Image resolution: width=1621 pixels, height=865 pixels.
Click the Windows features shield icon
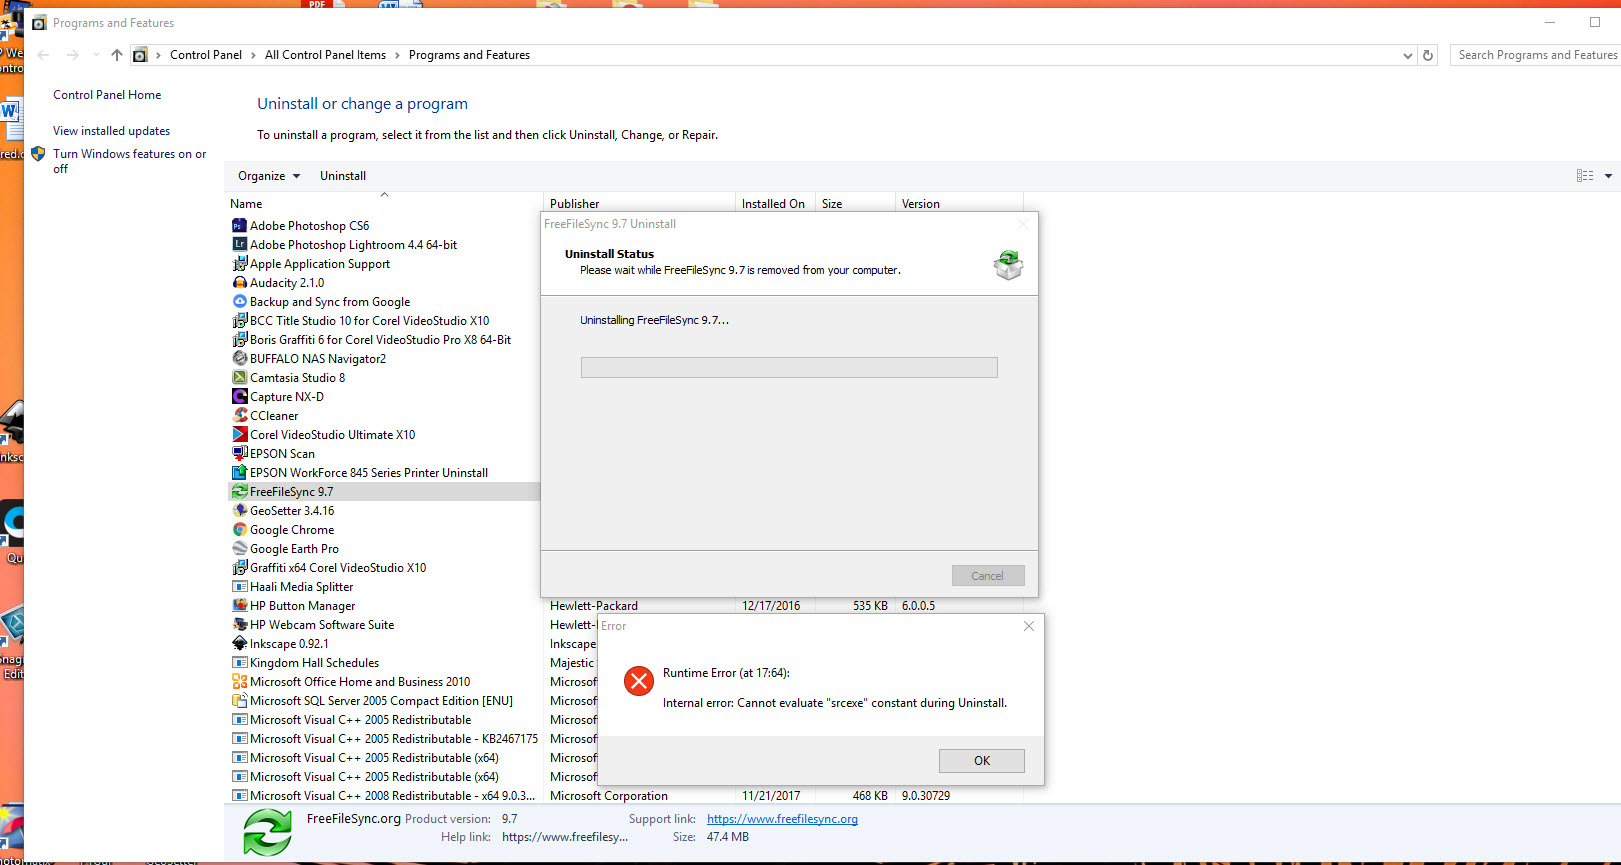coord(38,154)
